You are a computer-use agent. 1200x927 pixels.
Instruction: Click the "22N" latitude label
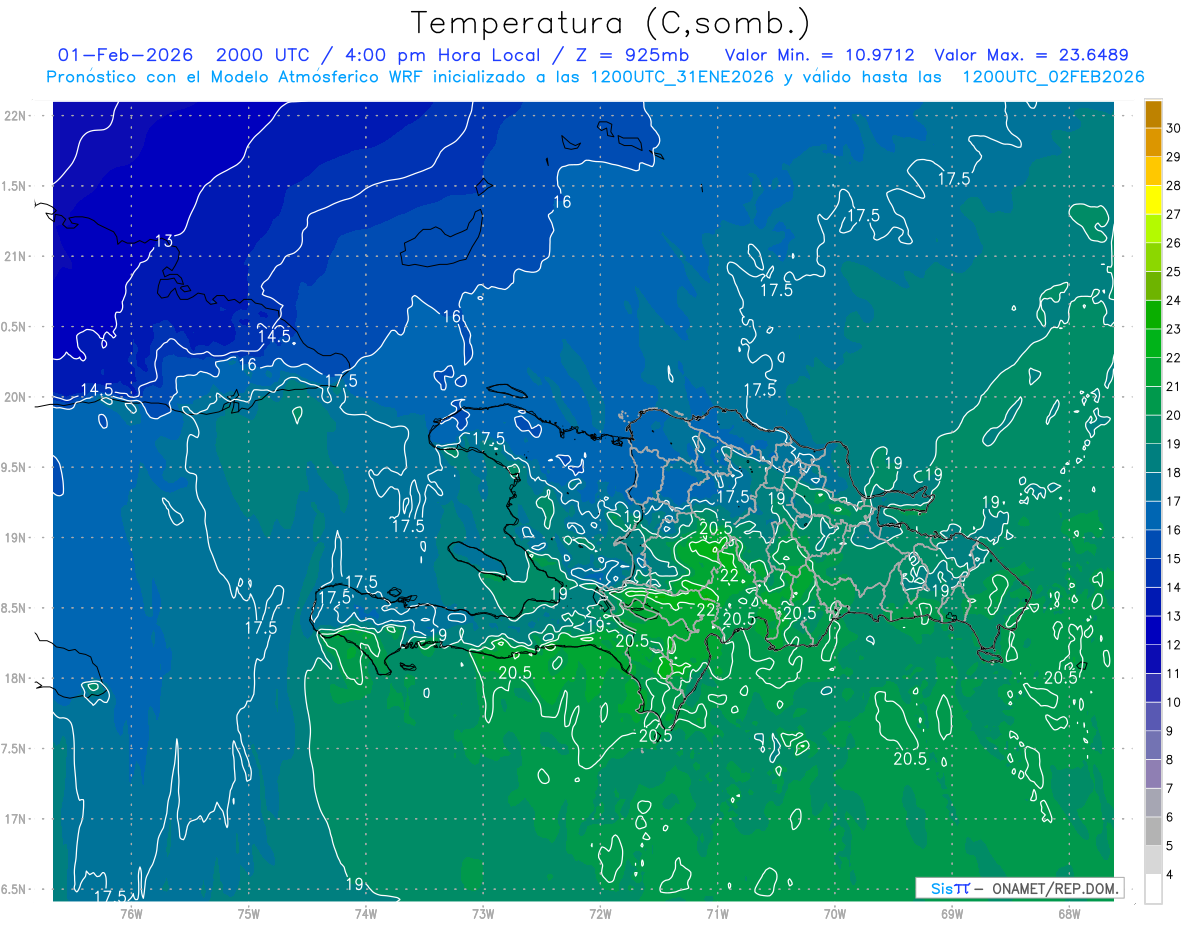(x=15, y=116)
